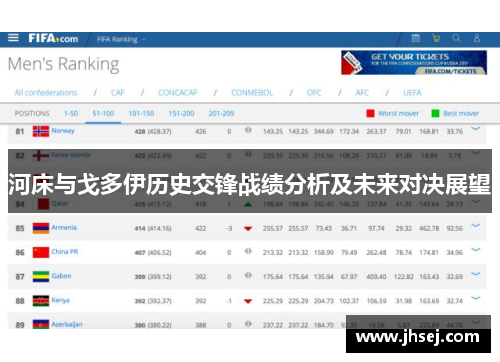Select the 1-50 positions tab
Viewport: 500px width, 362px height.
(71, 113)
